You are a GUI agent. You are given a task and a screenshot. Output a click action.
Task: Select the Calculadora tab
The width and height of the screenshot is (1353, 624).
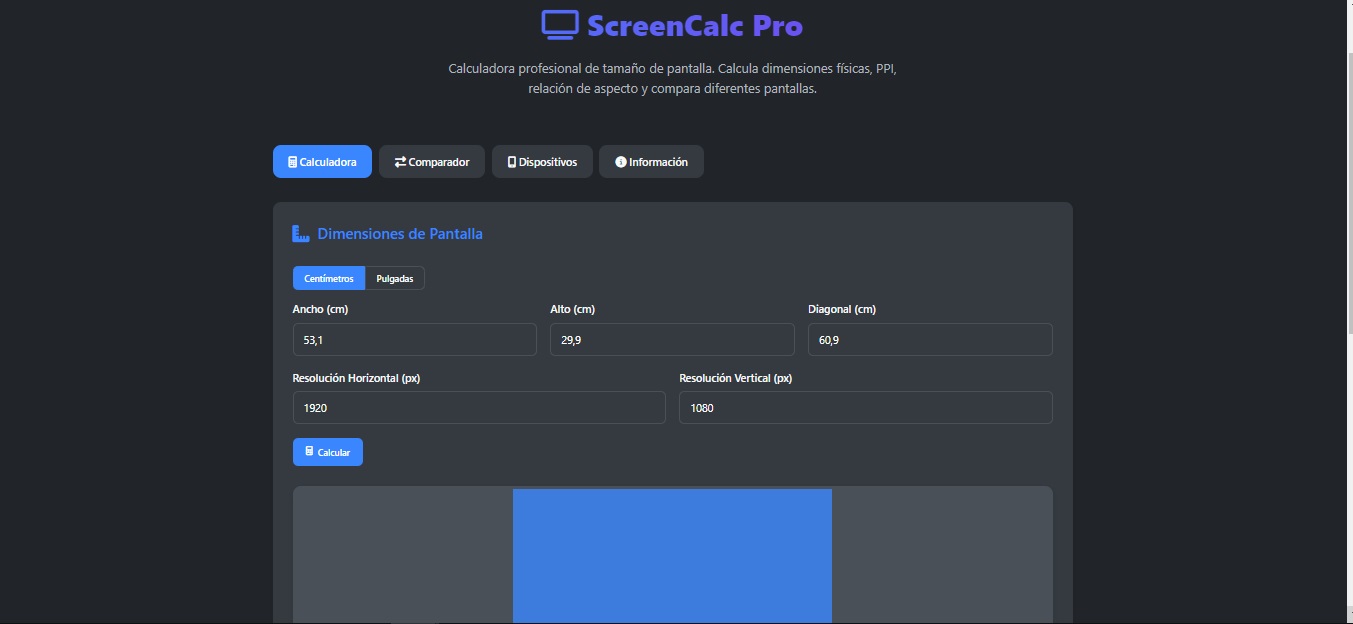tap(322, 161)
